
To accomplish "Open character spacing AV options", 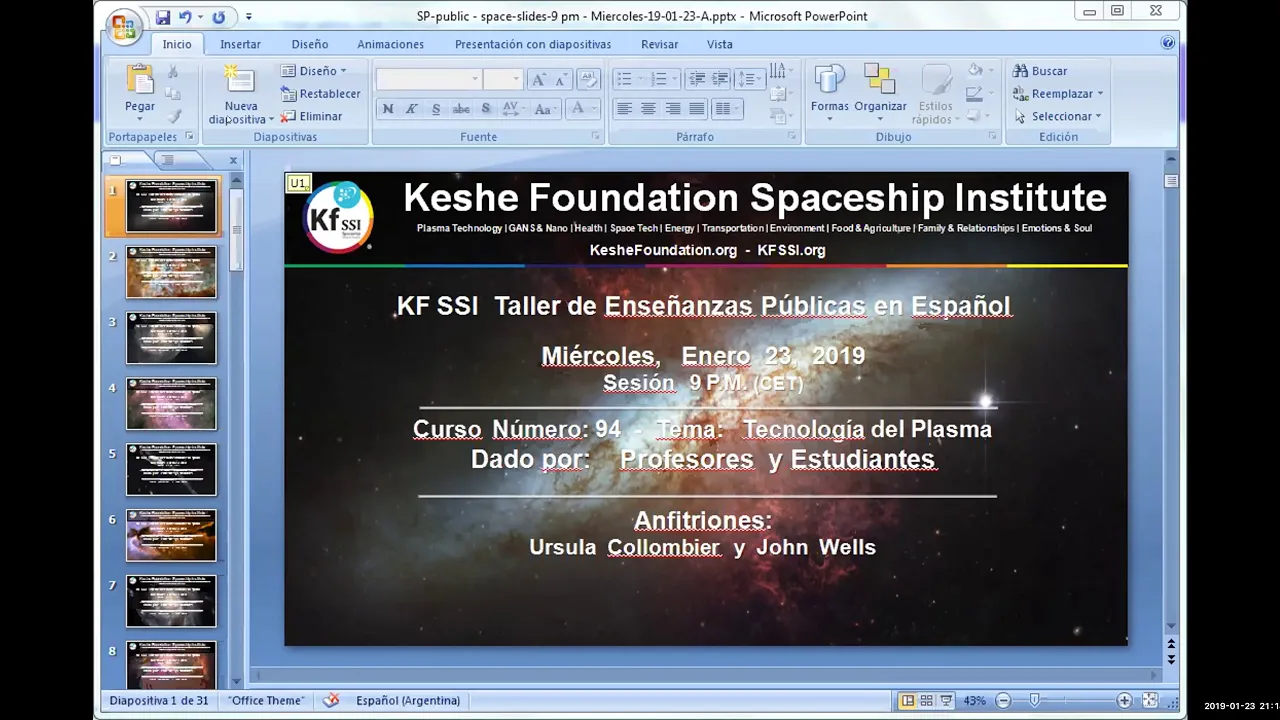I will click(x=512, y=109).
